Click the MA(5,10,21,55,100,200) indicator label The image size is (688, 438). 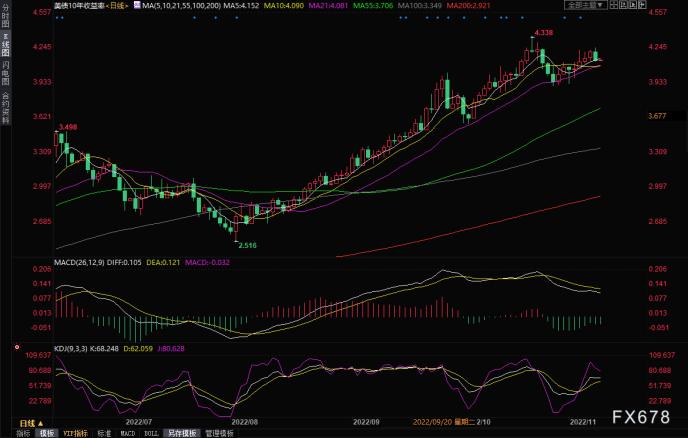[182, 6]
